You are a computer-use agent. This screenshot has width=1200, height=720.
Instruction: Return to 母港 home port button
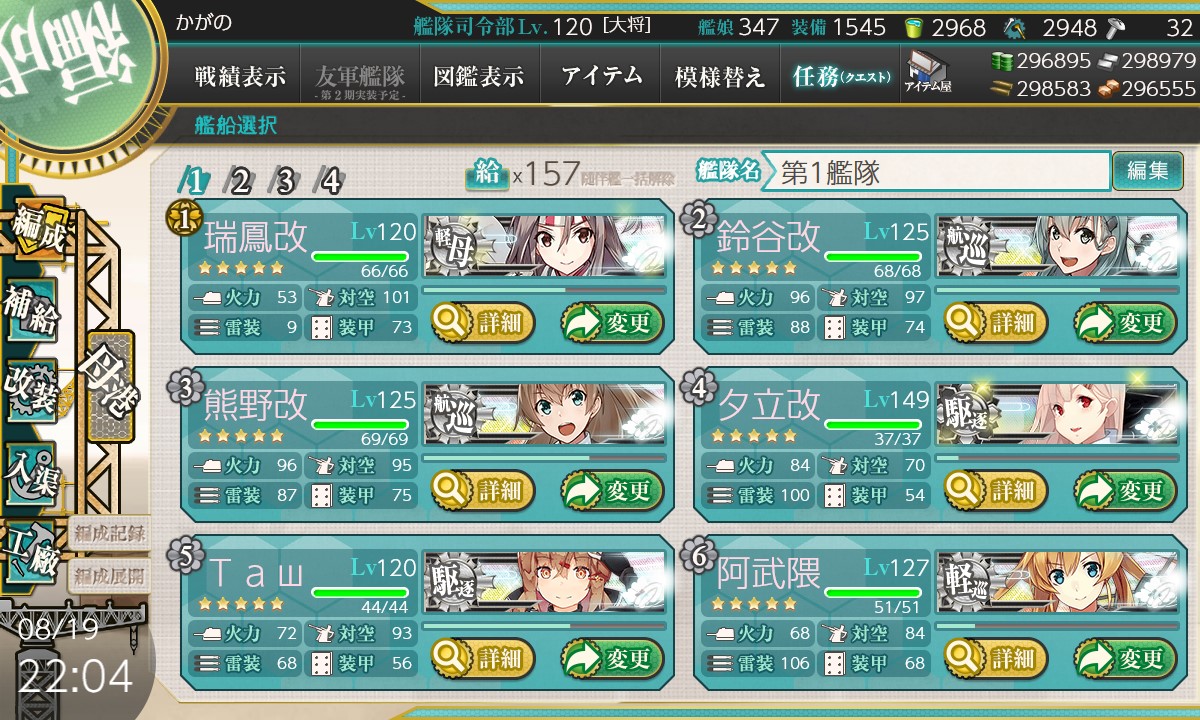tap(110, 386)
